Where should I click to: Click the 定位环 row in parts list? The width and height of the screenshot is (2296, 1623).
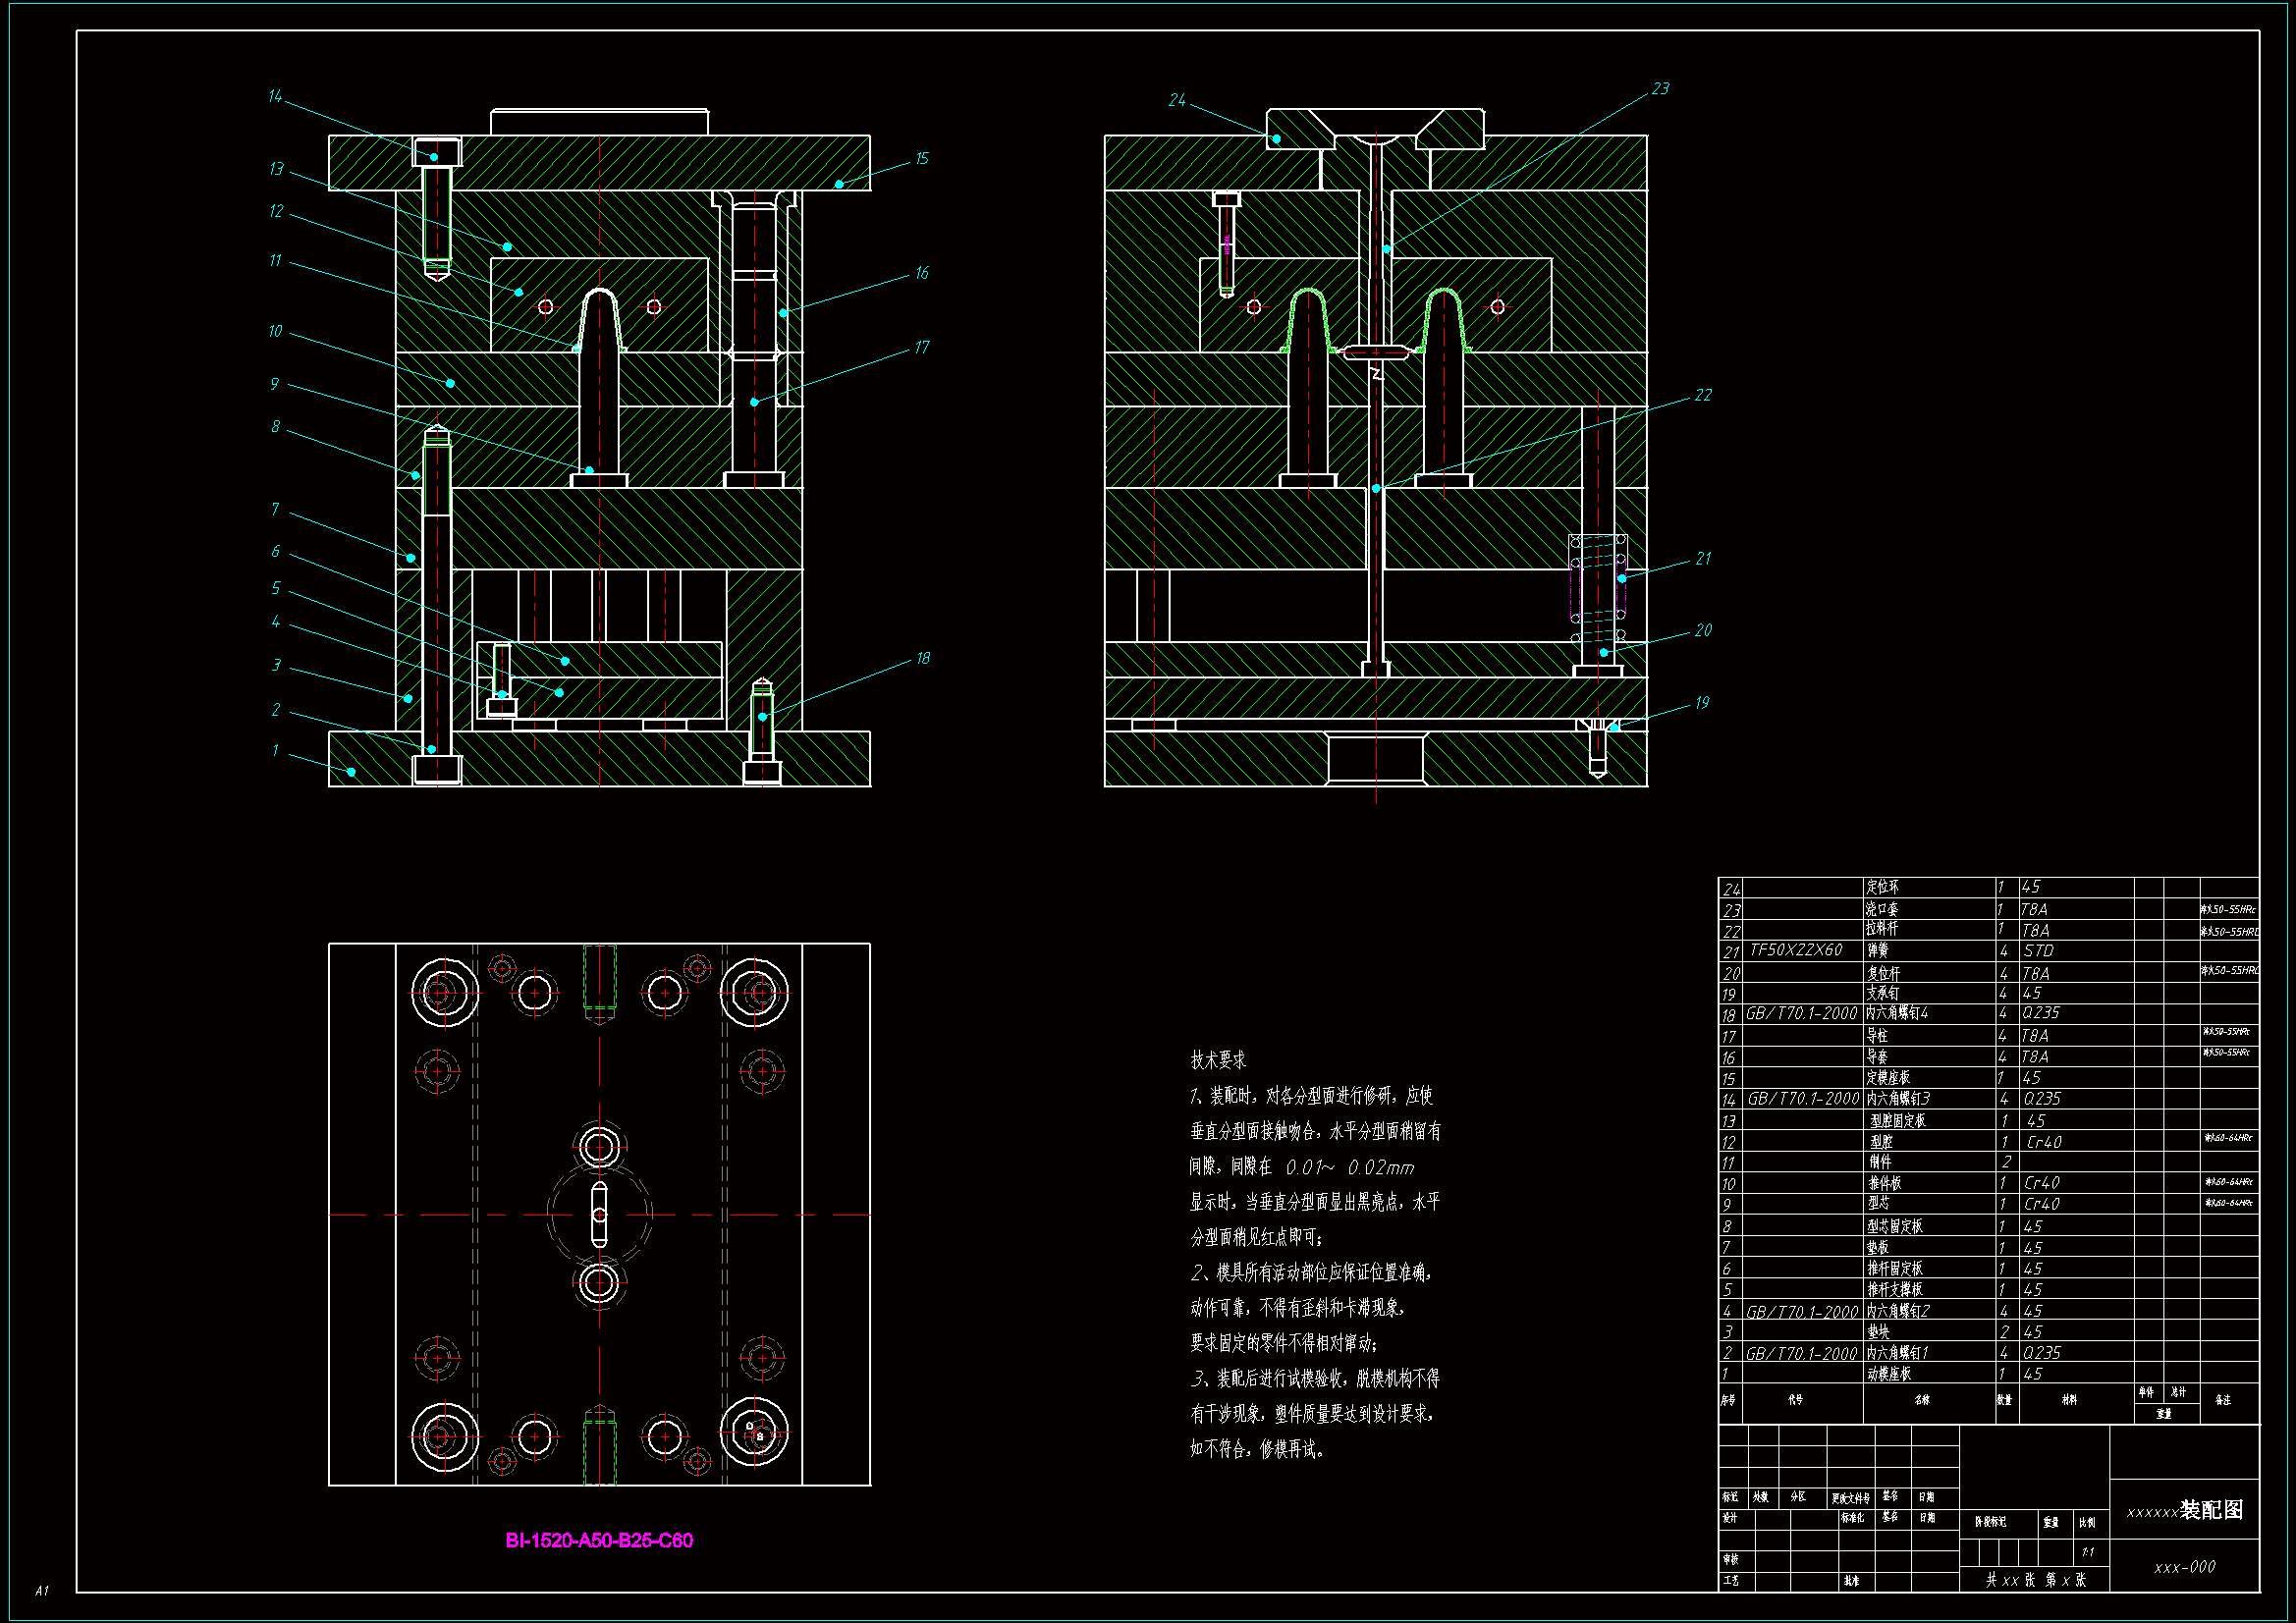point(1882,887)
